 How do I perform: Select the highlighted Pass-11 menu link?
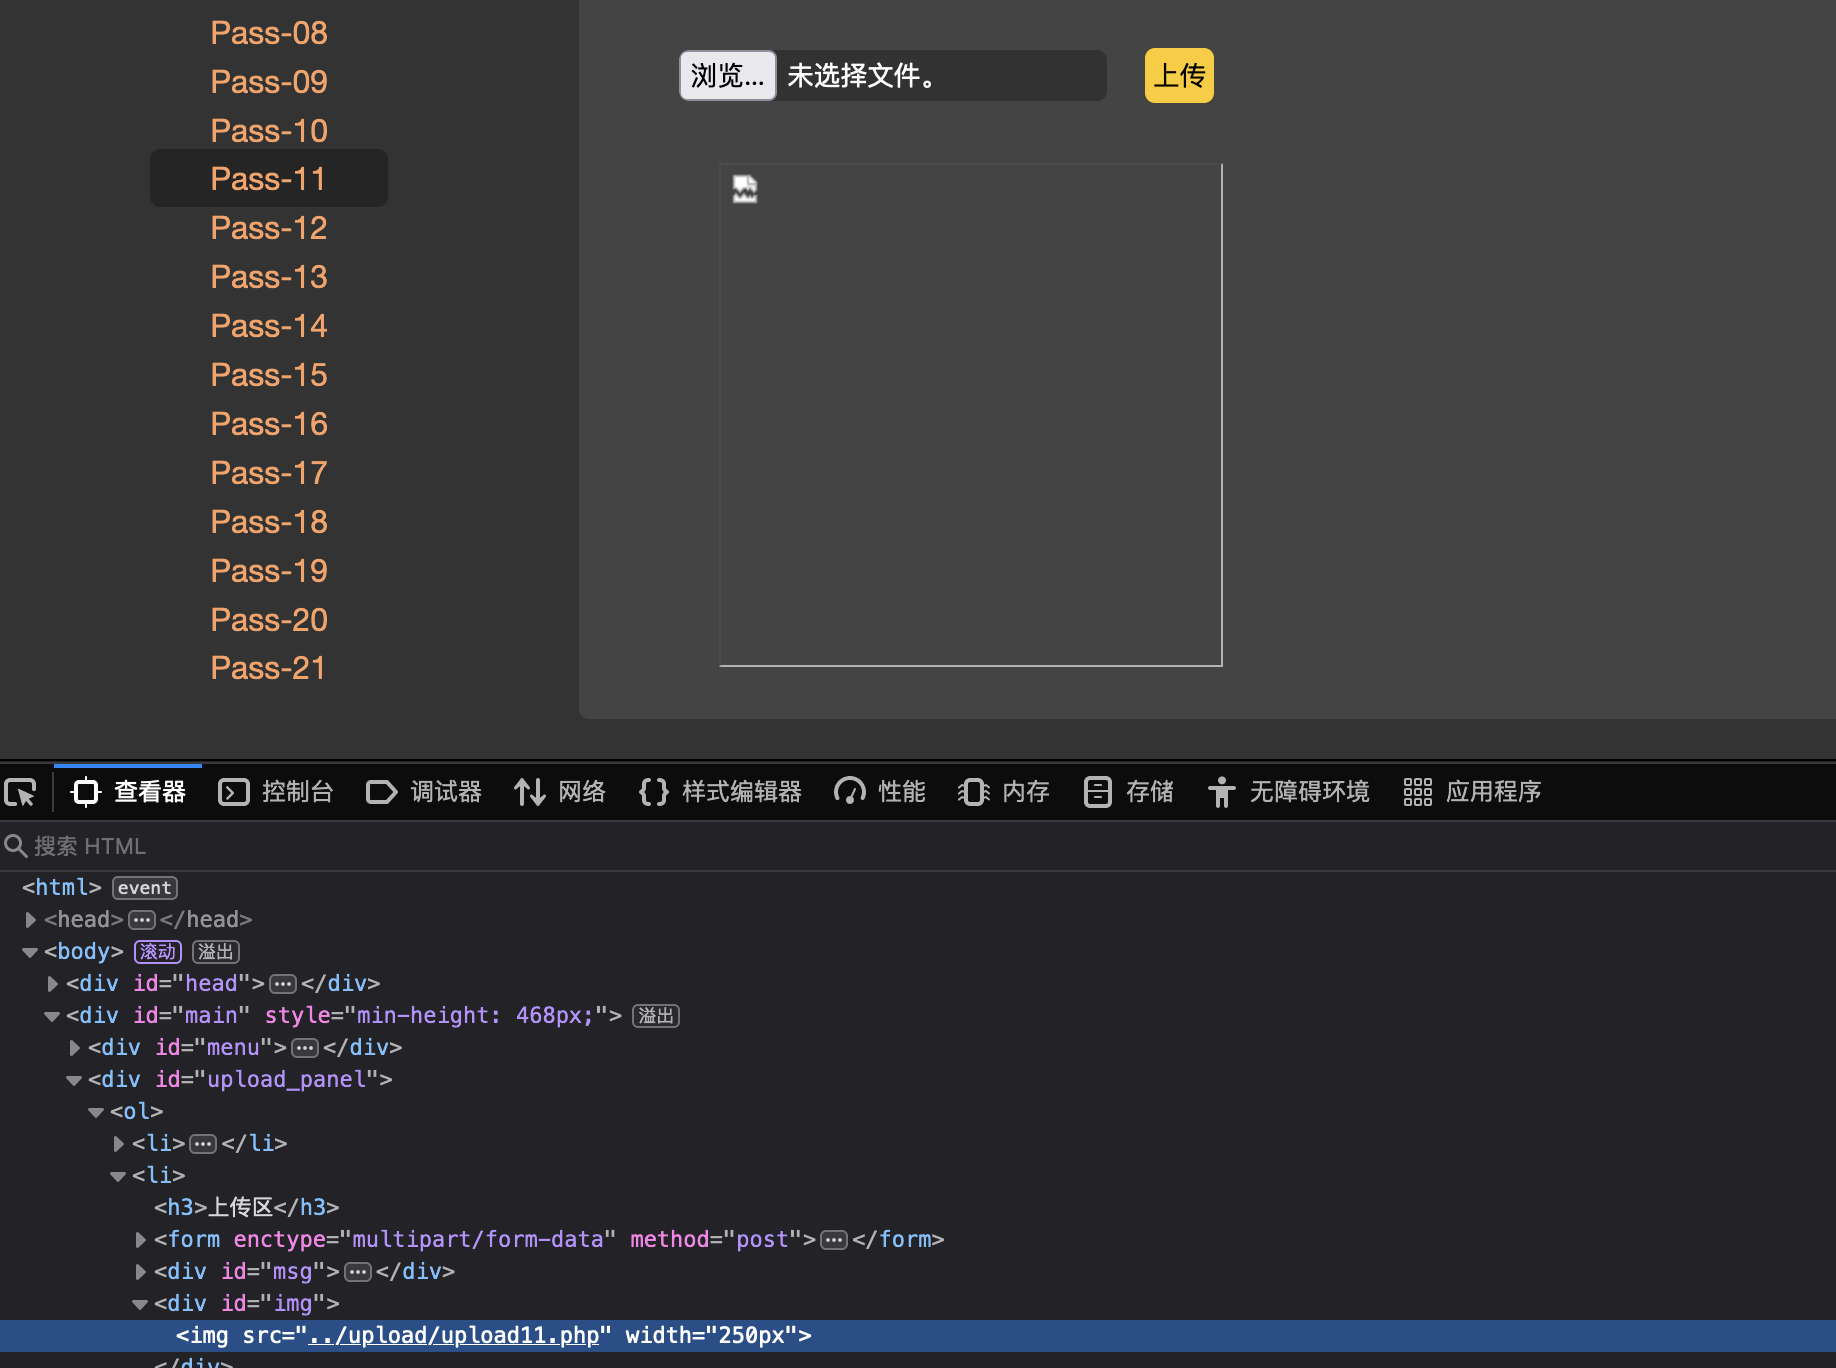pos(268,179)
